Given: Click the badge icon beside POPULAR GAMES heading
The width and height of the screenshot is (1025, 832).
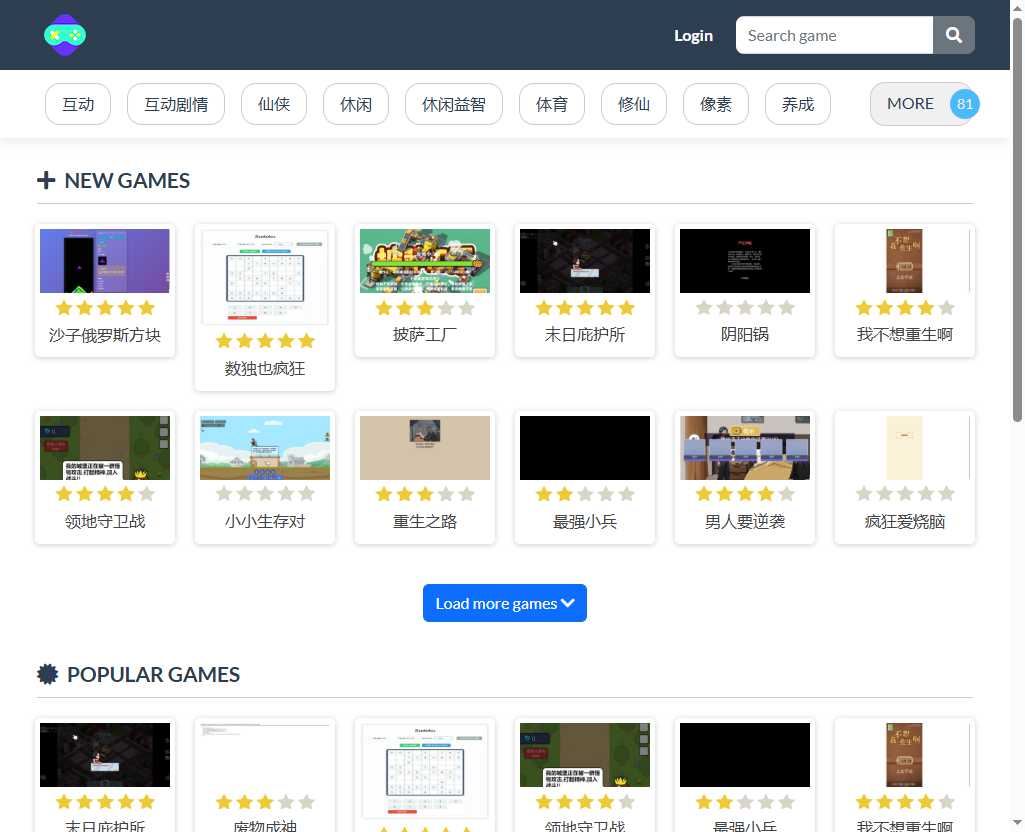Looking at the screenshot, I should (x=46, y=674).
